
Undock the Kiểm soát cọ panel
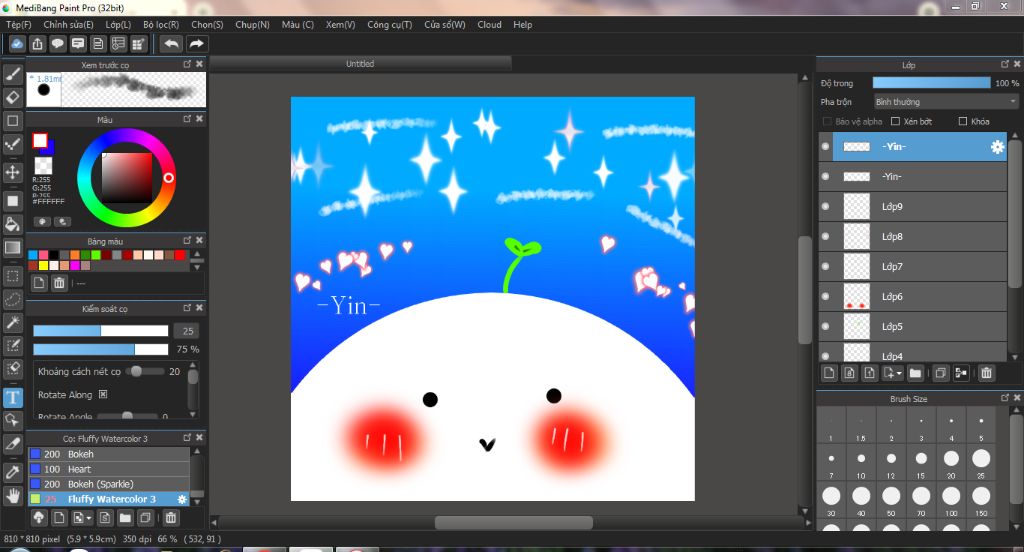pos(187,308)
